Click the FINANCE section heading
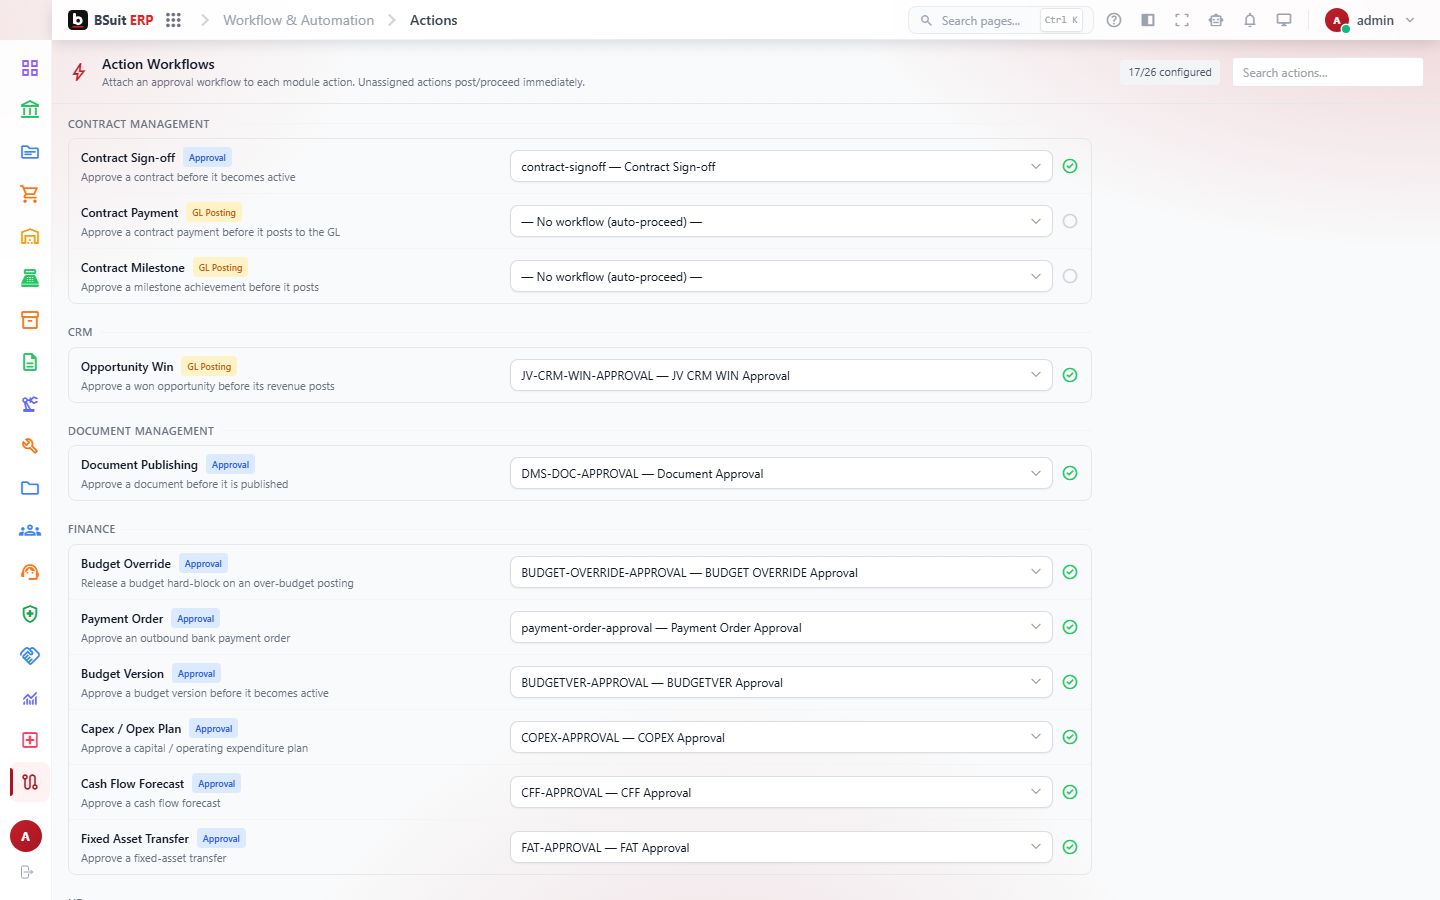Viewport: 1440px width, 900px height. coord(92,529)
